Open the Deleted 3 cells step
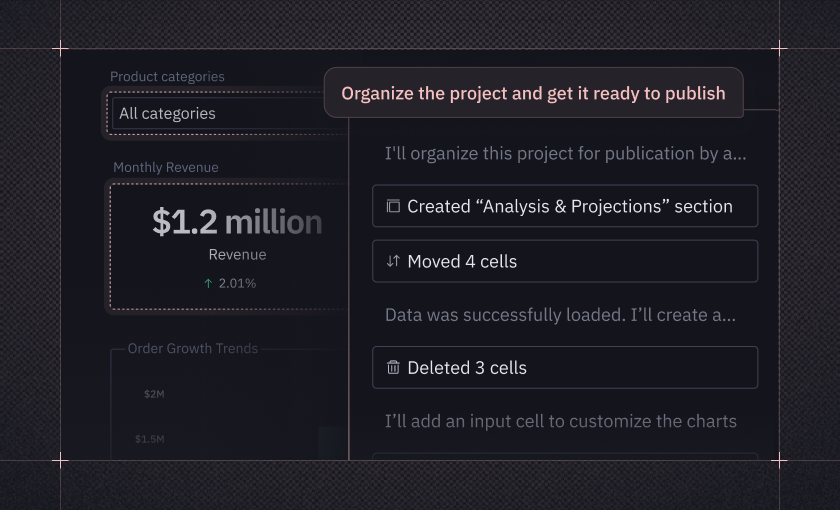Image resolution: width=840 pixels, height=510 pixels. pos(565,368)
